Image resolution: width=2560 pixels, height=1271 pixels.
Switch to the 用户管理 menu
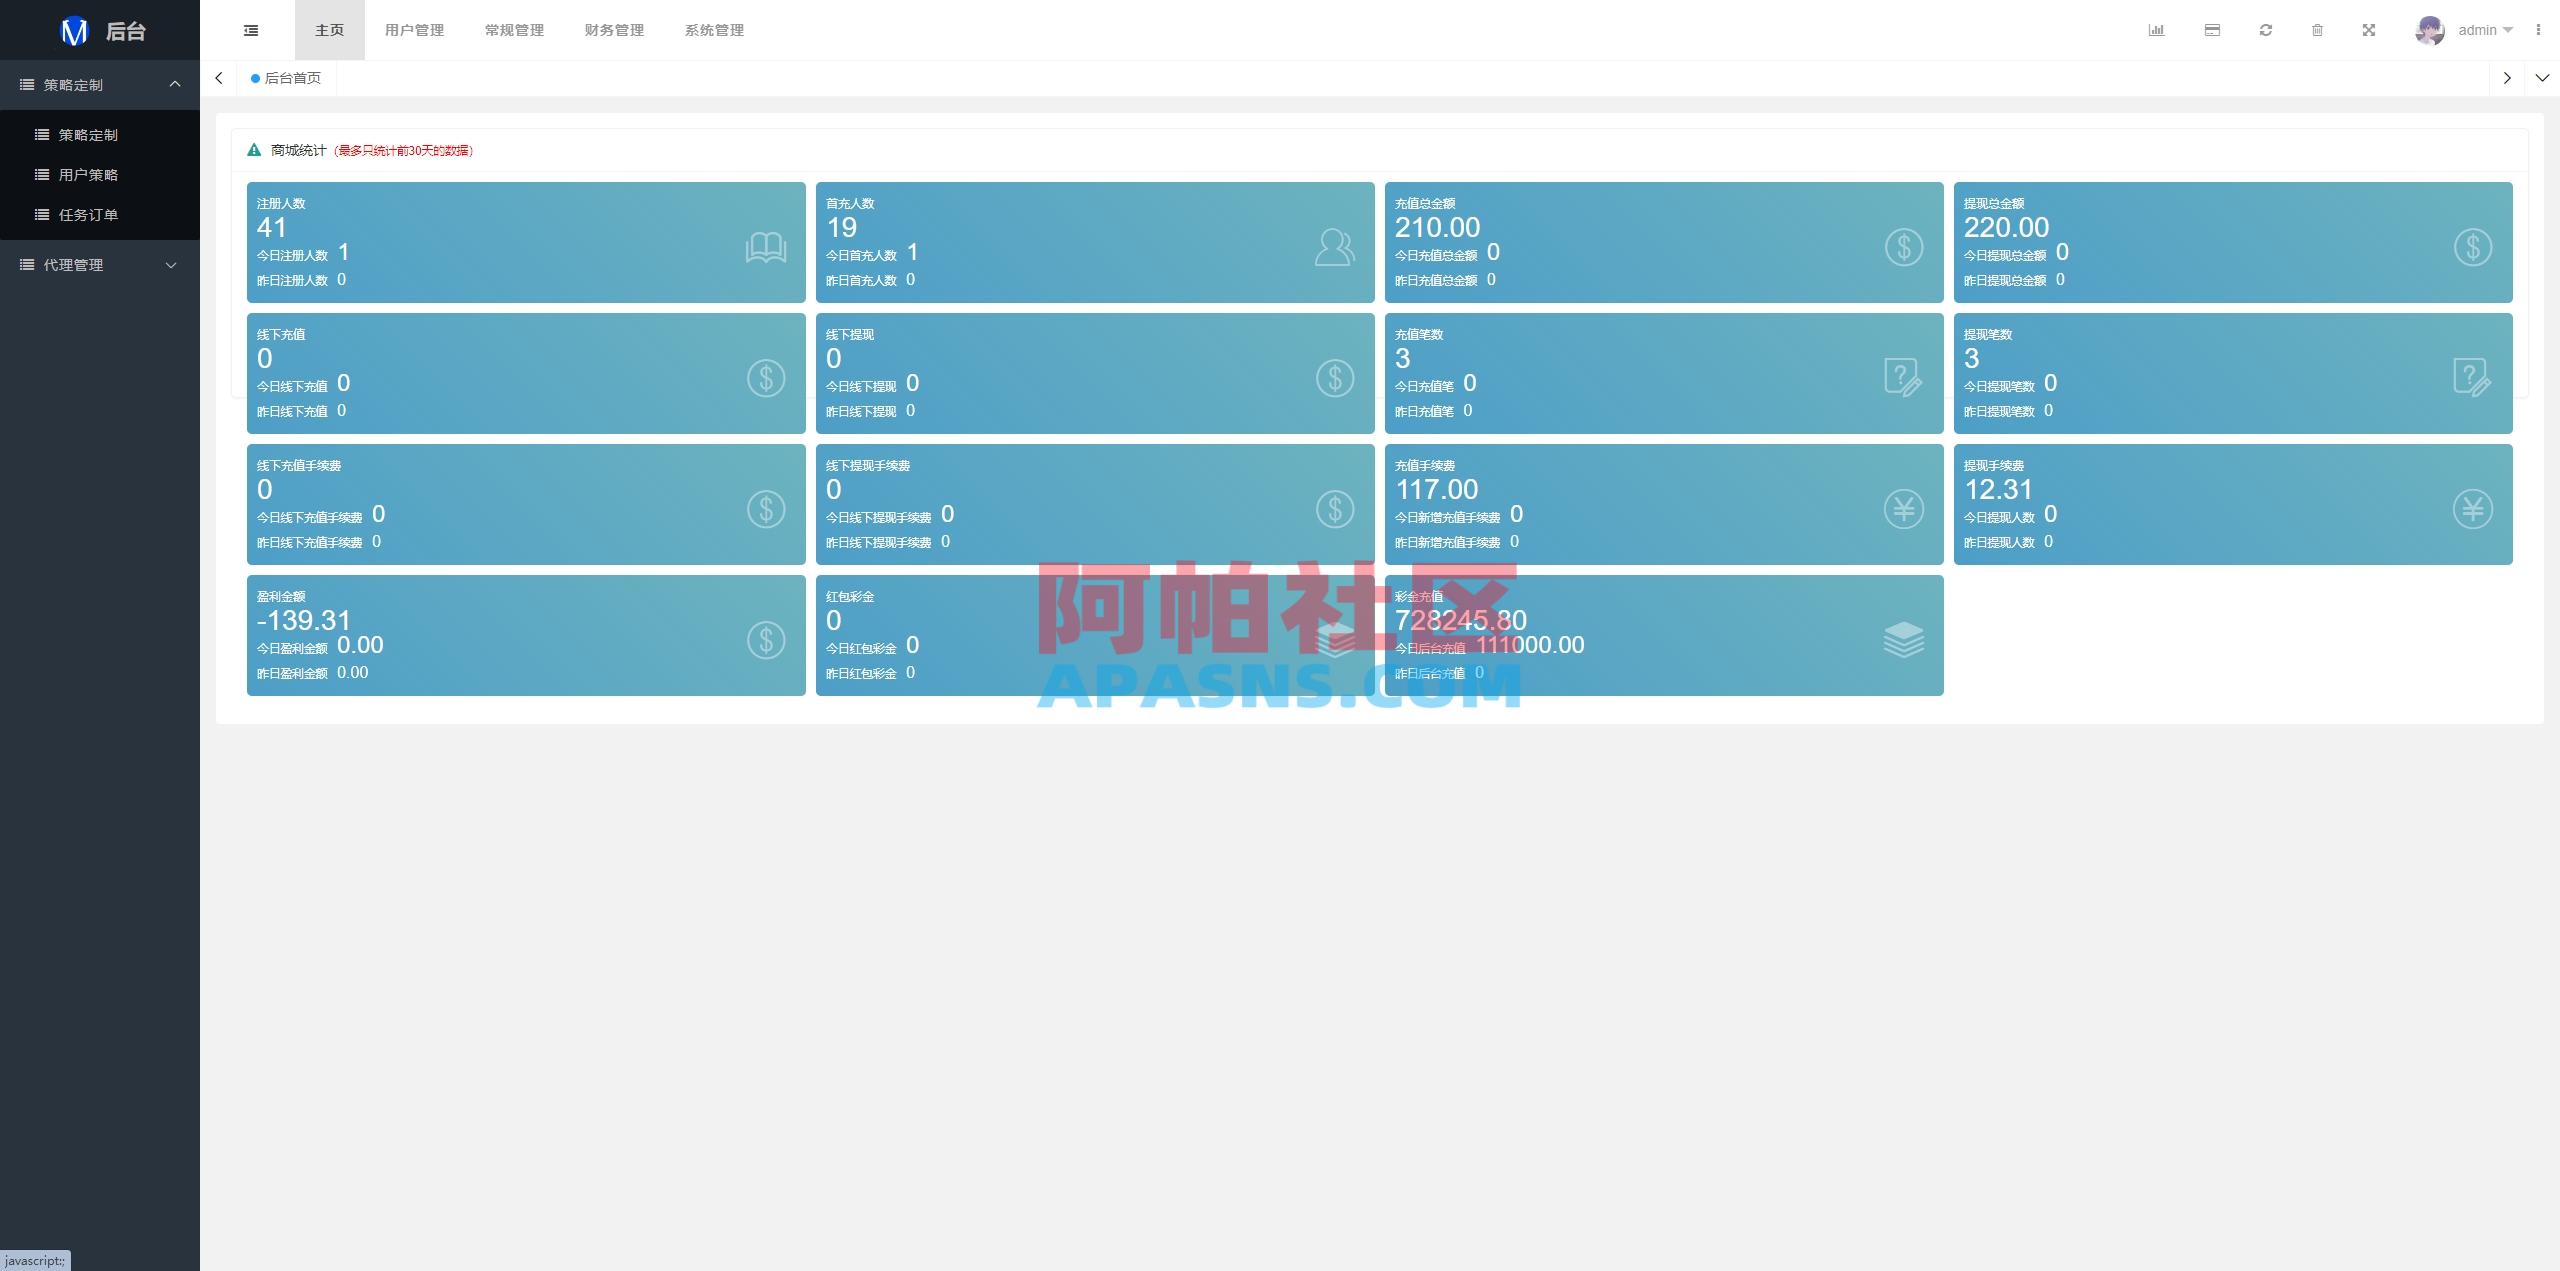(414, 30)
